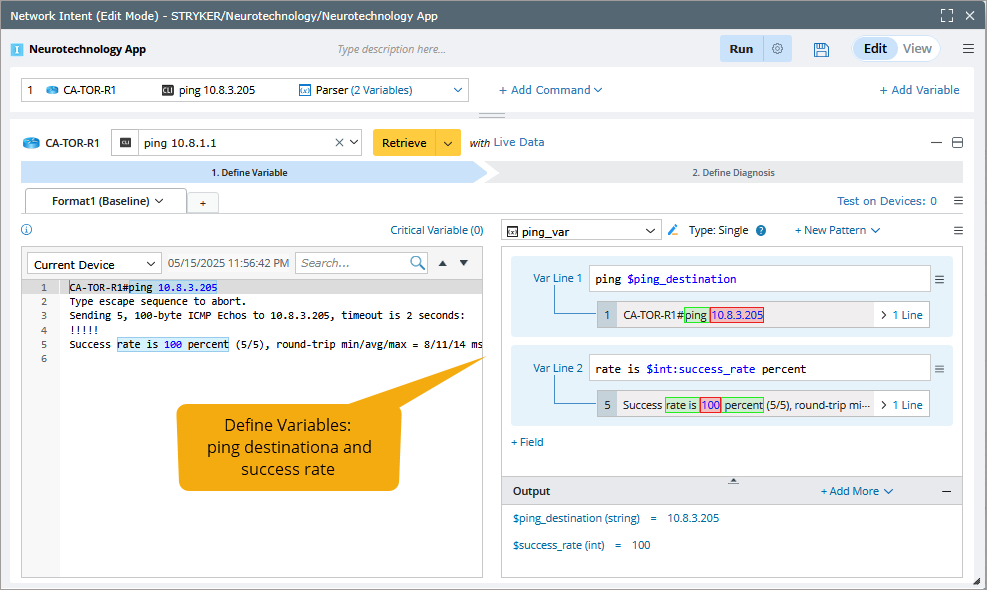
Task: Open Run settings gear
Action: pyautogui.click(x=777, y=49)
